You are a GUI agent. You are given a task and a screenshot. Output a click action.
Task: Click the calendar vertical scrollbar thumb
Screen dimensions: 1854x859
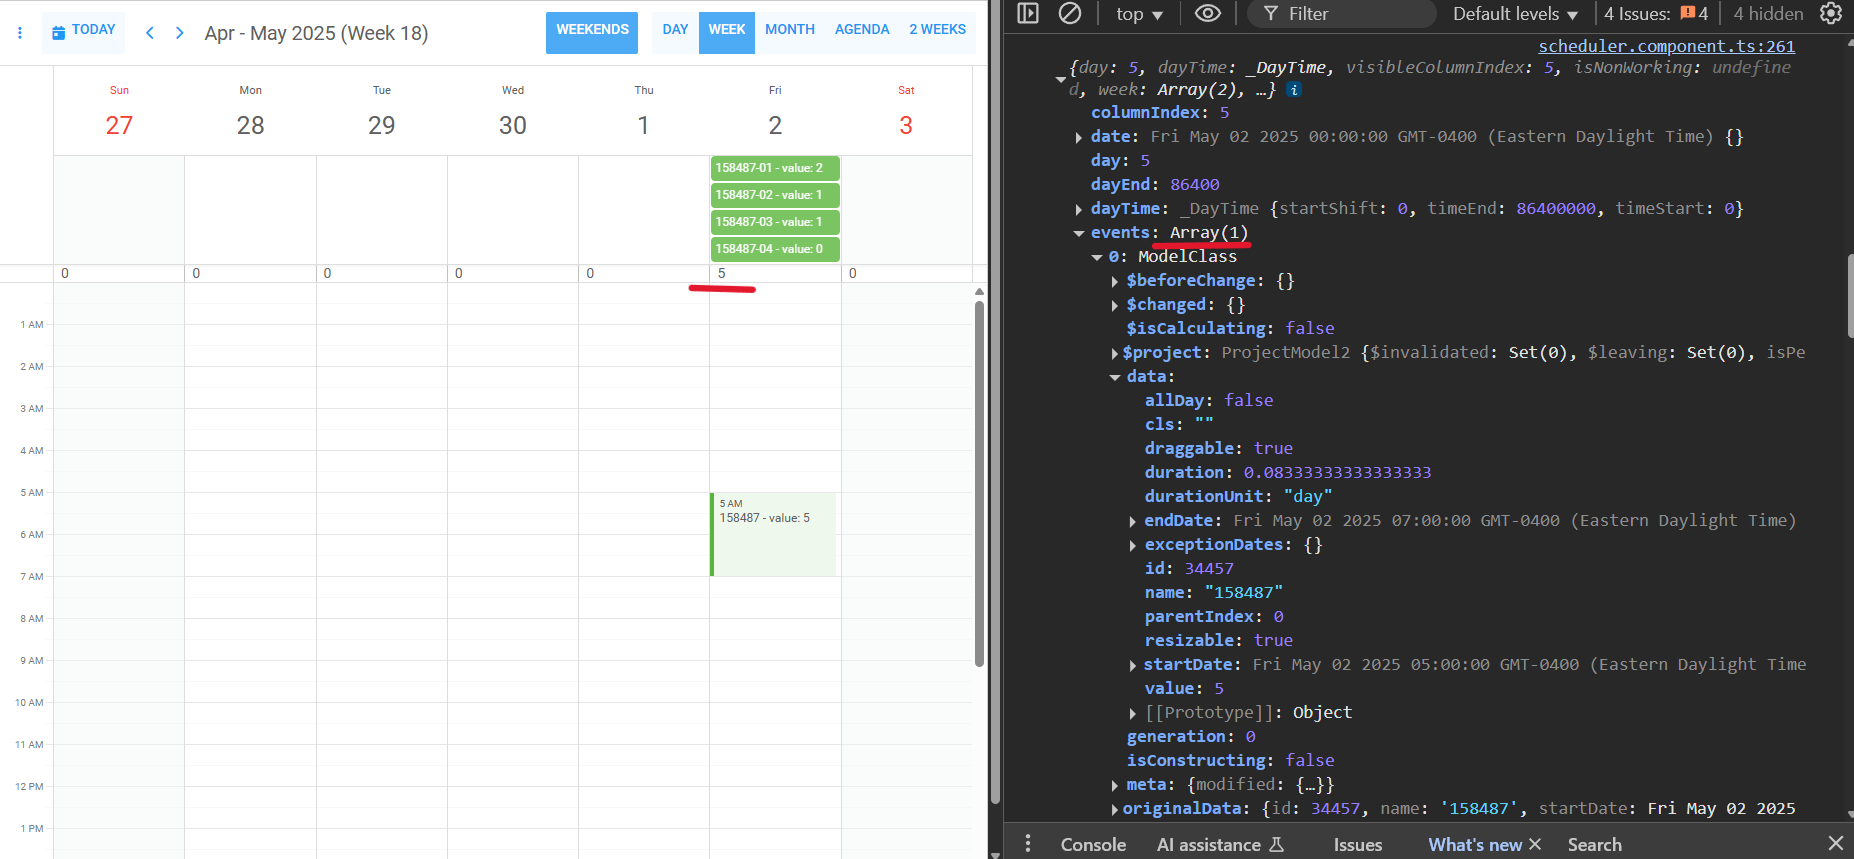click(x=979, y=483)
